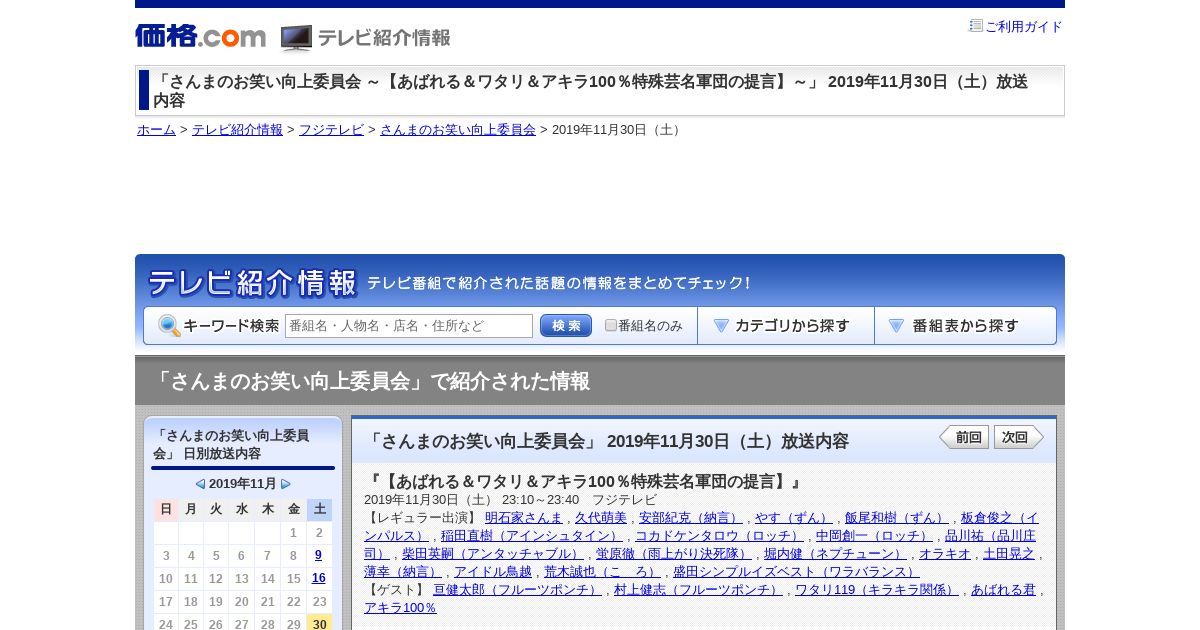Go to ホーム breadcrumb link
Screen dimensions: 1200x630
coord(156,130)
